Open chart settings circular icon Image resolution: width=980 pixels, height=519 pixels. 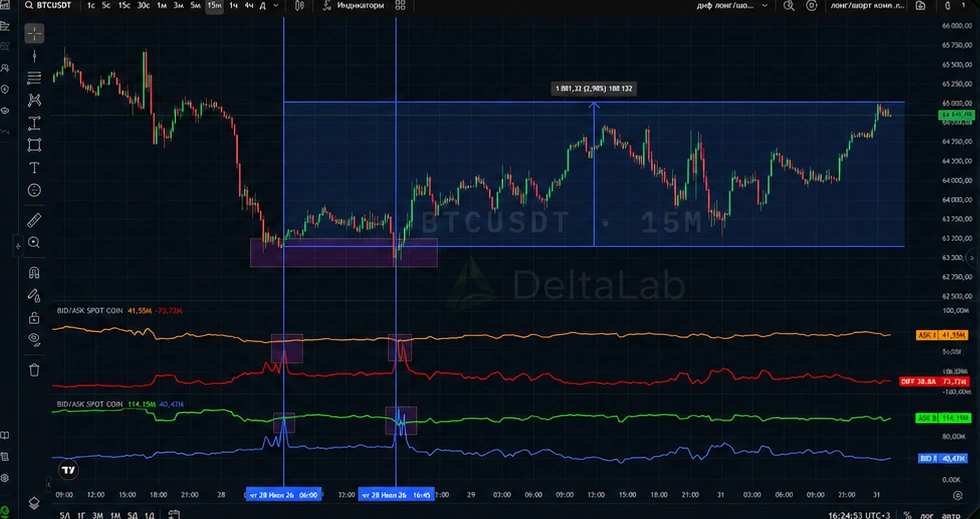coord(812,6)
